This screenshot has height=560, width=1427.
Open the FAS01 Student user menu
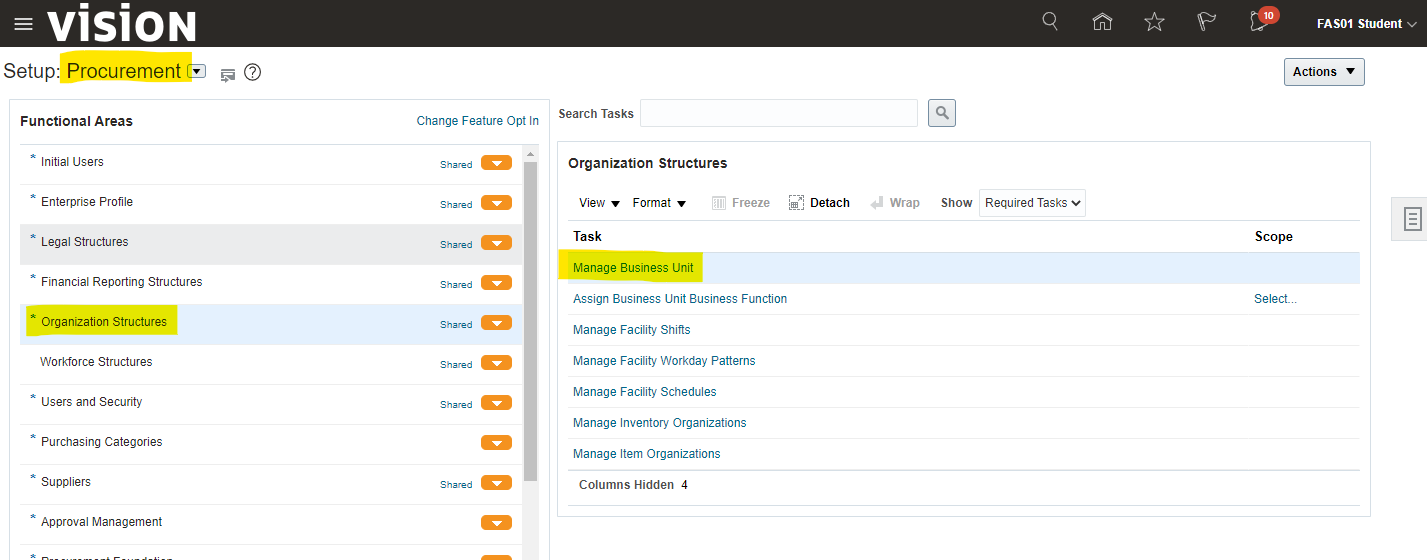coord(1366,23)
